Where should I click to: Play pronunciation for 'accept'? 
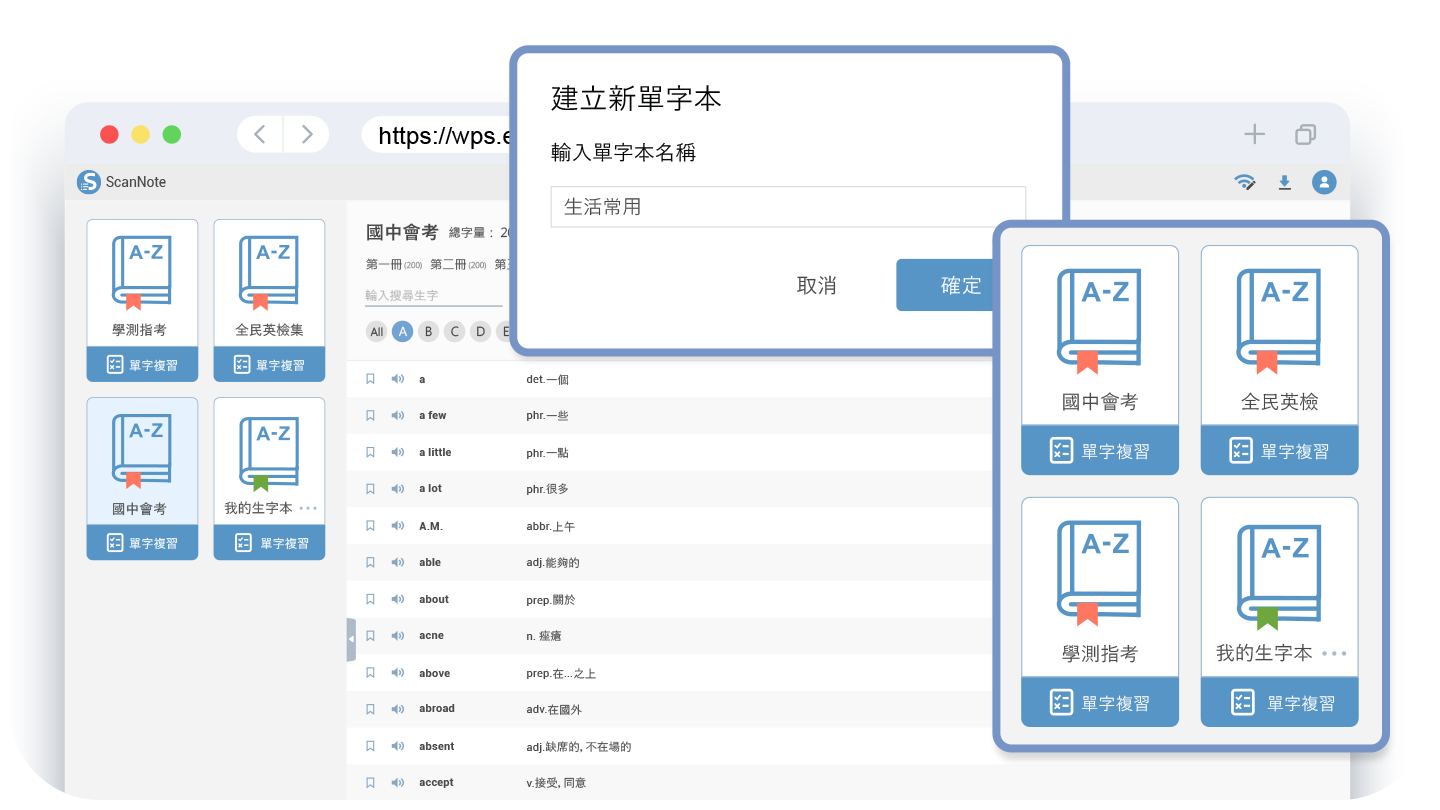point(398,783)
